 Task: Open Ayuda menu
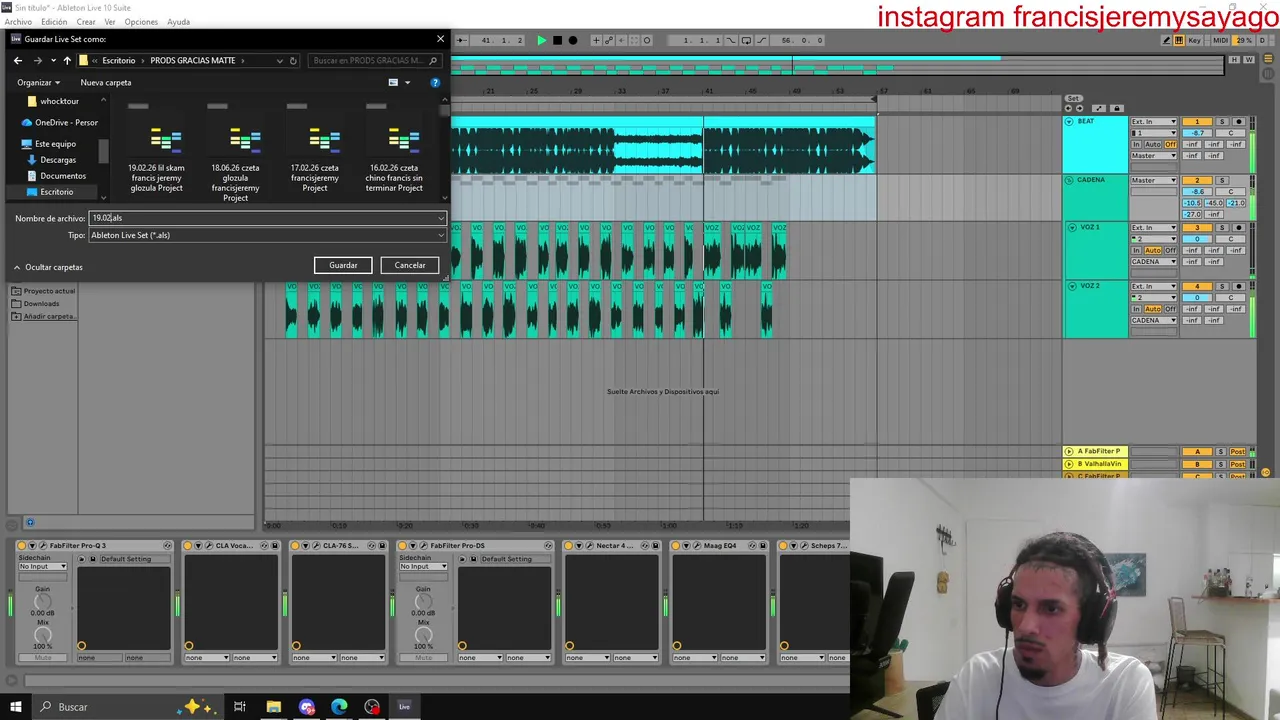(178, 22)
